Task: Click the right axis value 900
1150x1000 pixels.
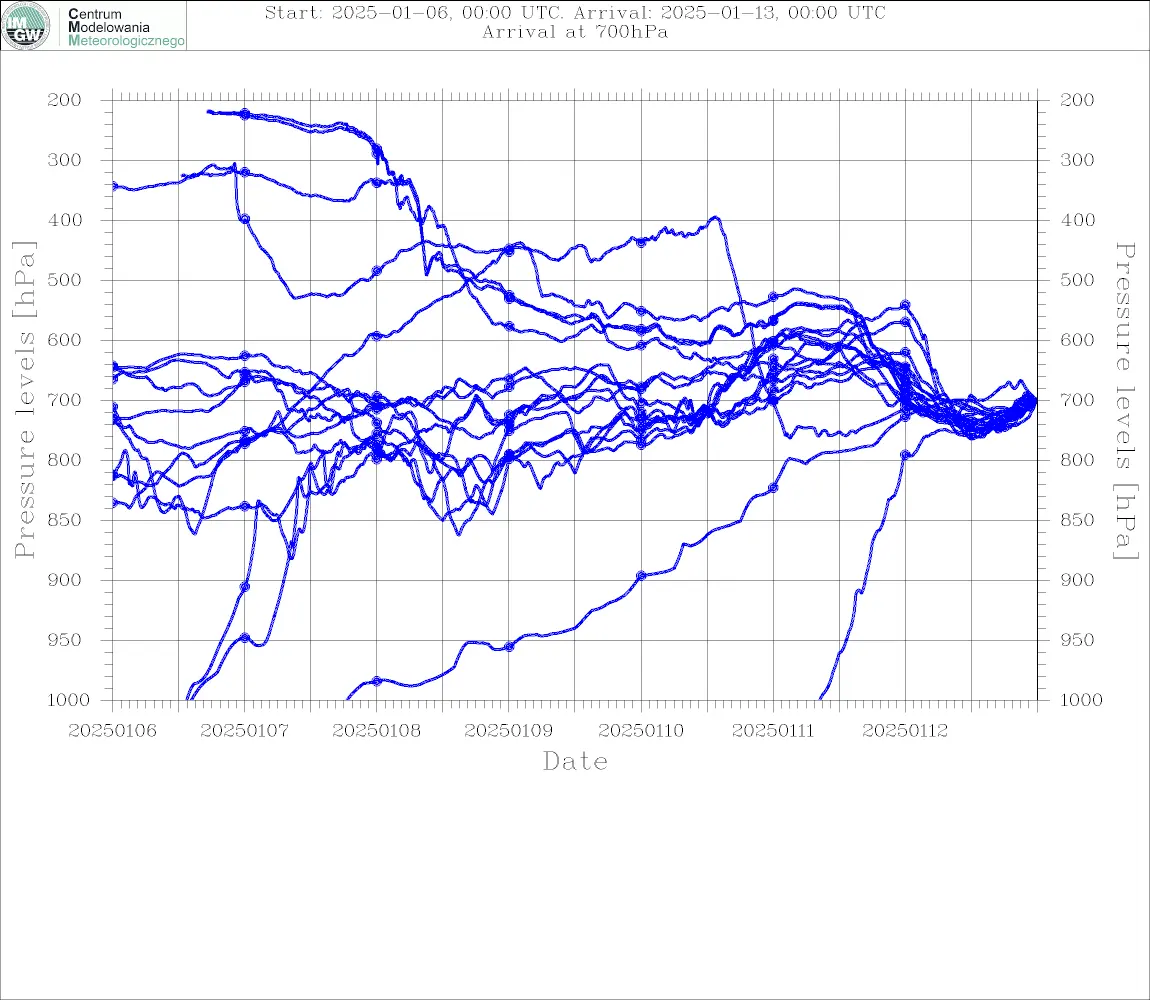Action: click(1077, 580)
